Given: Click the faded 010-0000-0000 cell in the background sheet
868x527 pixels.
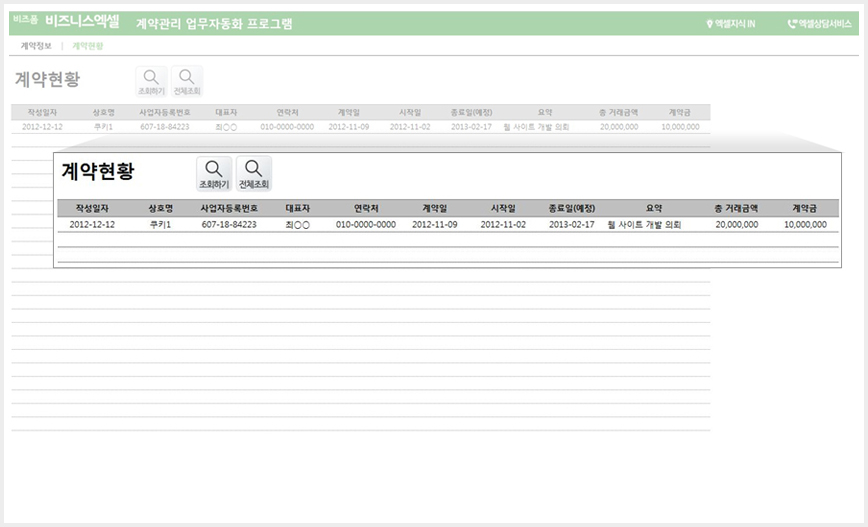Looking at the screenshot, I should tap(287, 127).
